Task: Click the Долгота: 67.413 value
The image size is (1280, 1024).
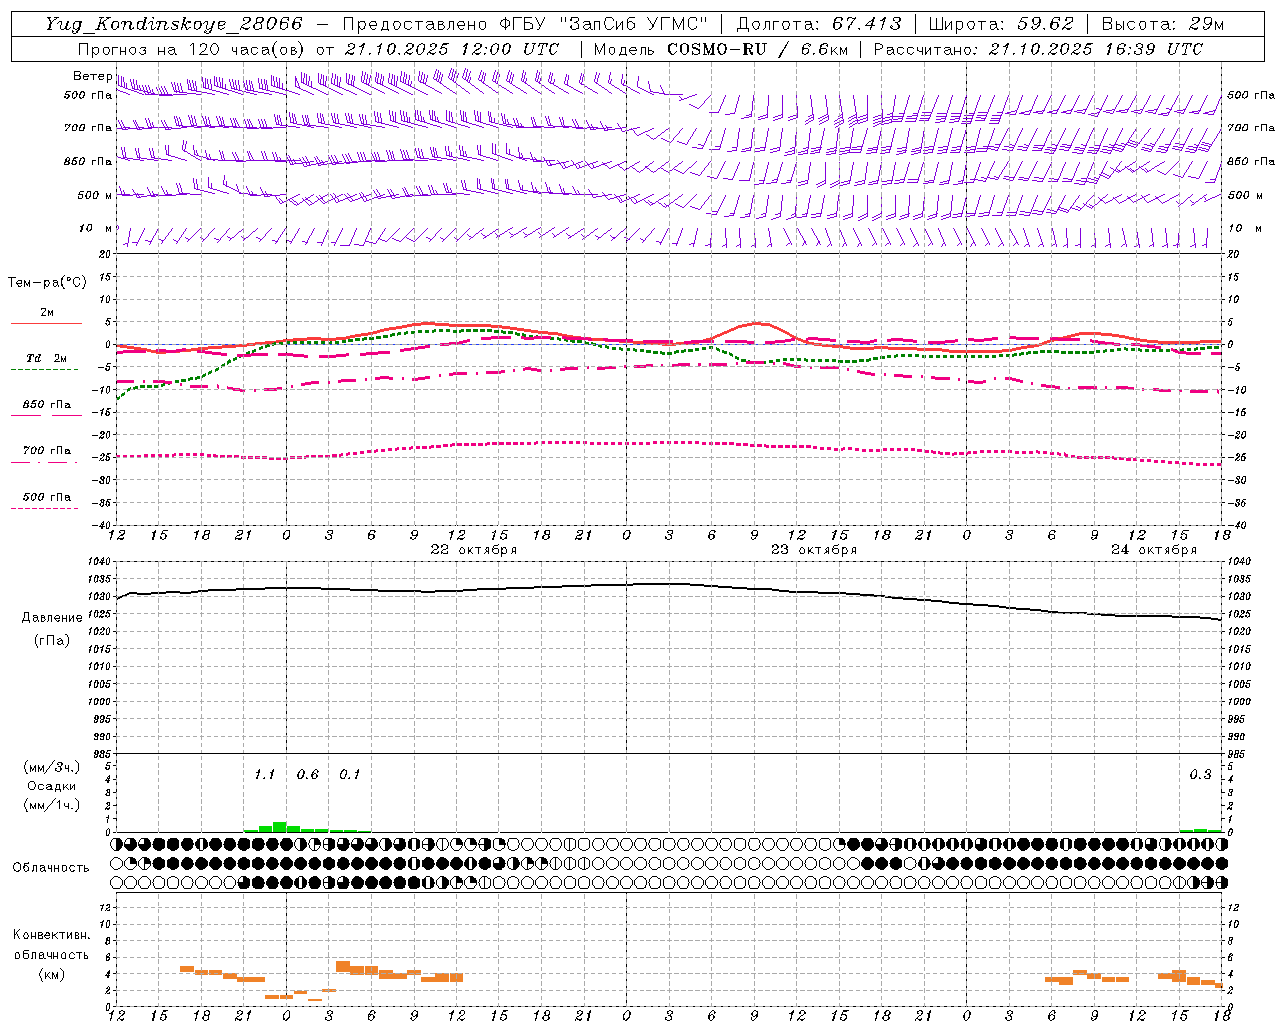Action: tap(819, 24)
